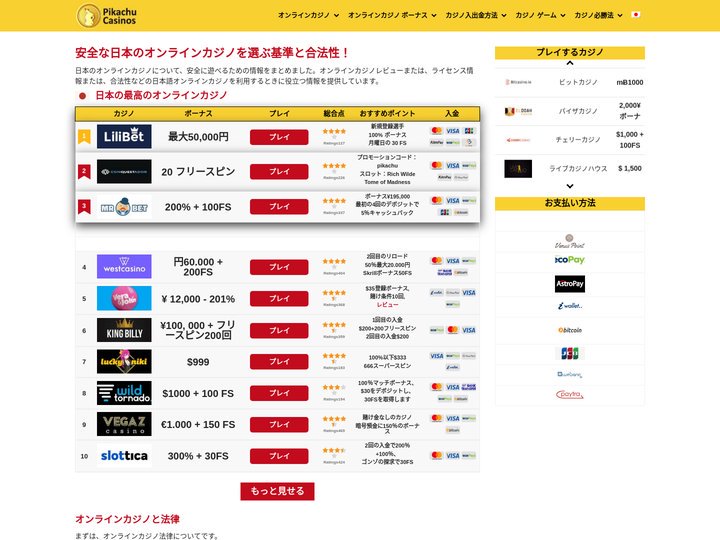
Task: Click the 200% + 100FS bonus text
Action: pyautogui.click(x=198, y=207)
